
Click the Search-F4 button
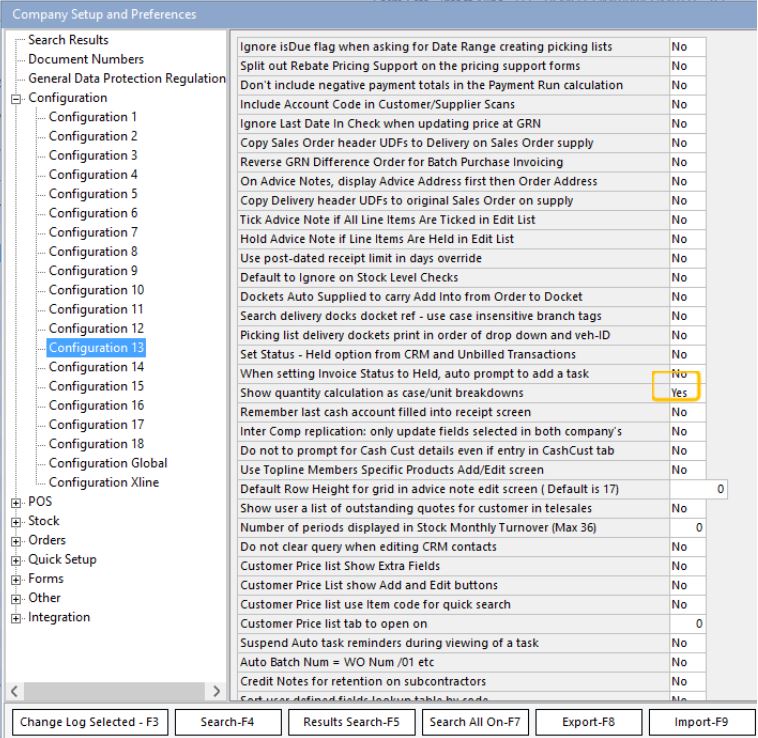(228, 722)
